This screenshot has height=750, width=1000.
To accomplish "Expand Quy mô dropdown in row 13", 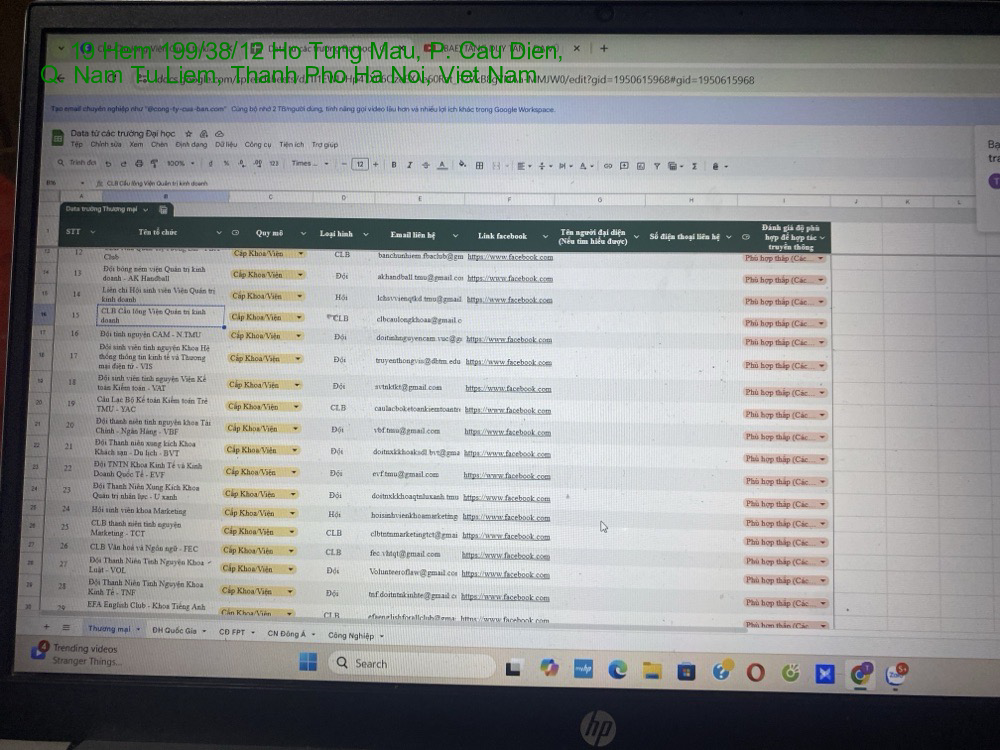I will tap(300, 274).
